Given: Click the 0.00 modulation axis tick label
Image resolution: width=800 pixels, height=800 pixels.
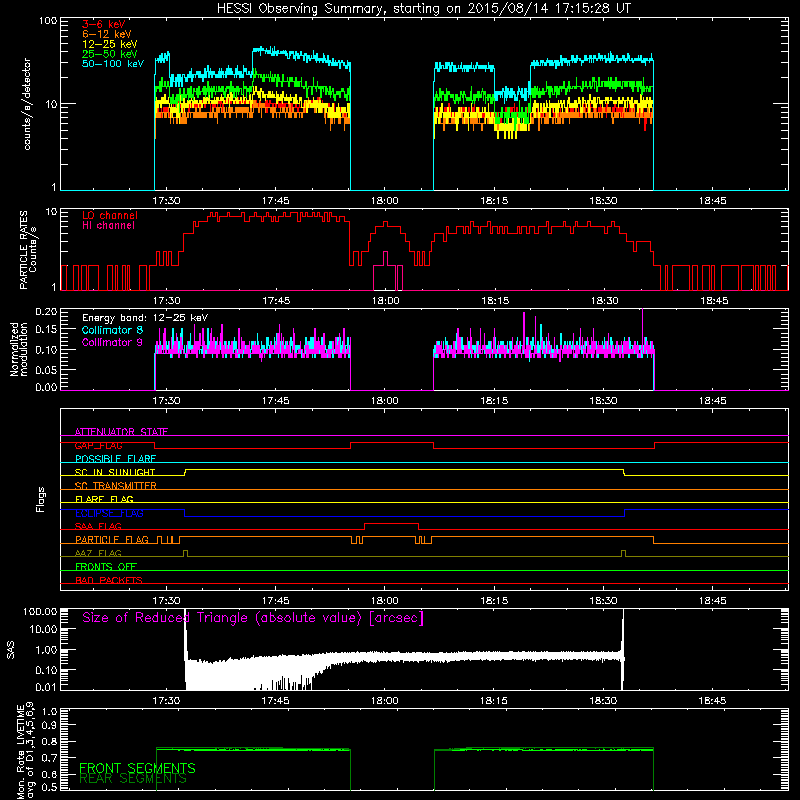Looking at the screenshot, I should coord(46,387).
